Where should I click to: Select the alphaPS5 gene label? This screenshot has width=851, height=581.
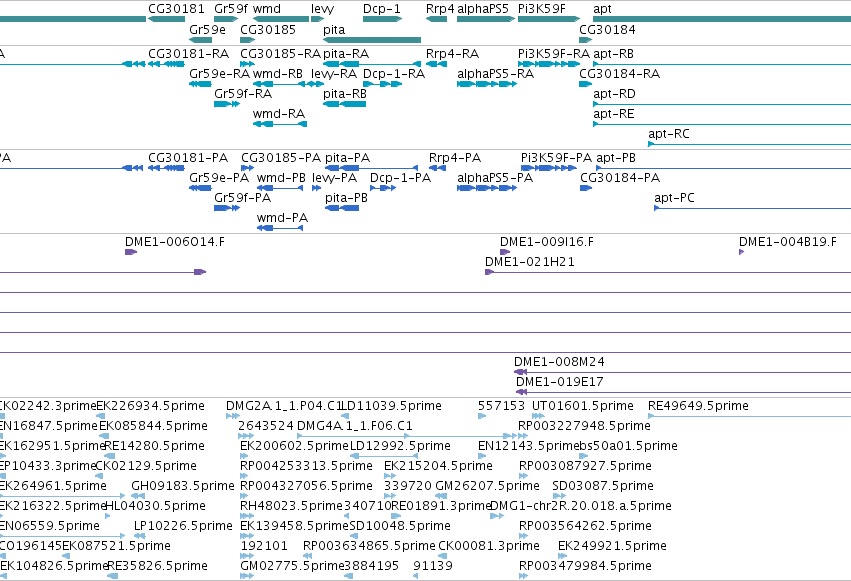483,9
